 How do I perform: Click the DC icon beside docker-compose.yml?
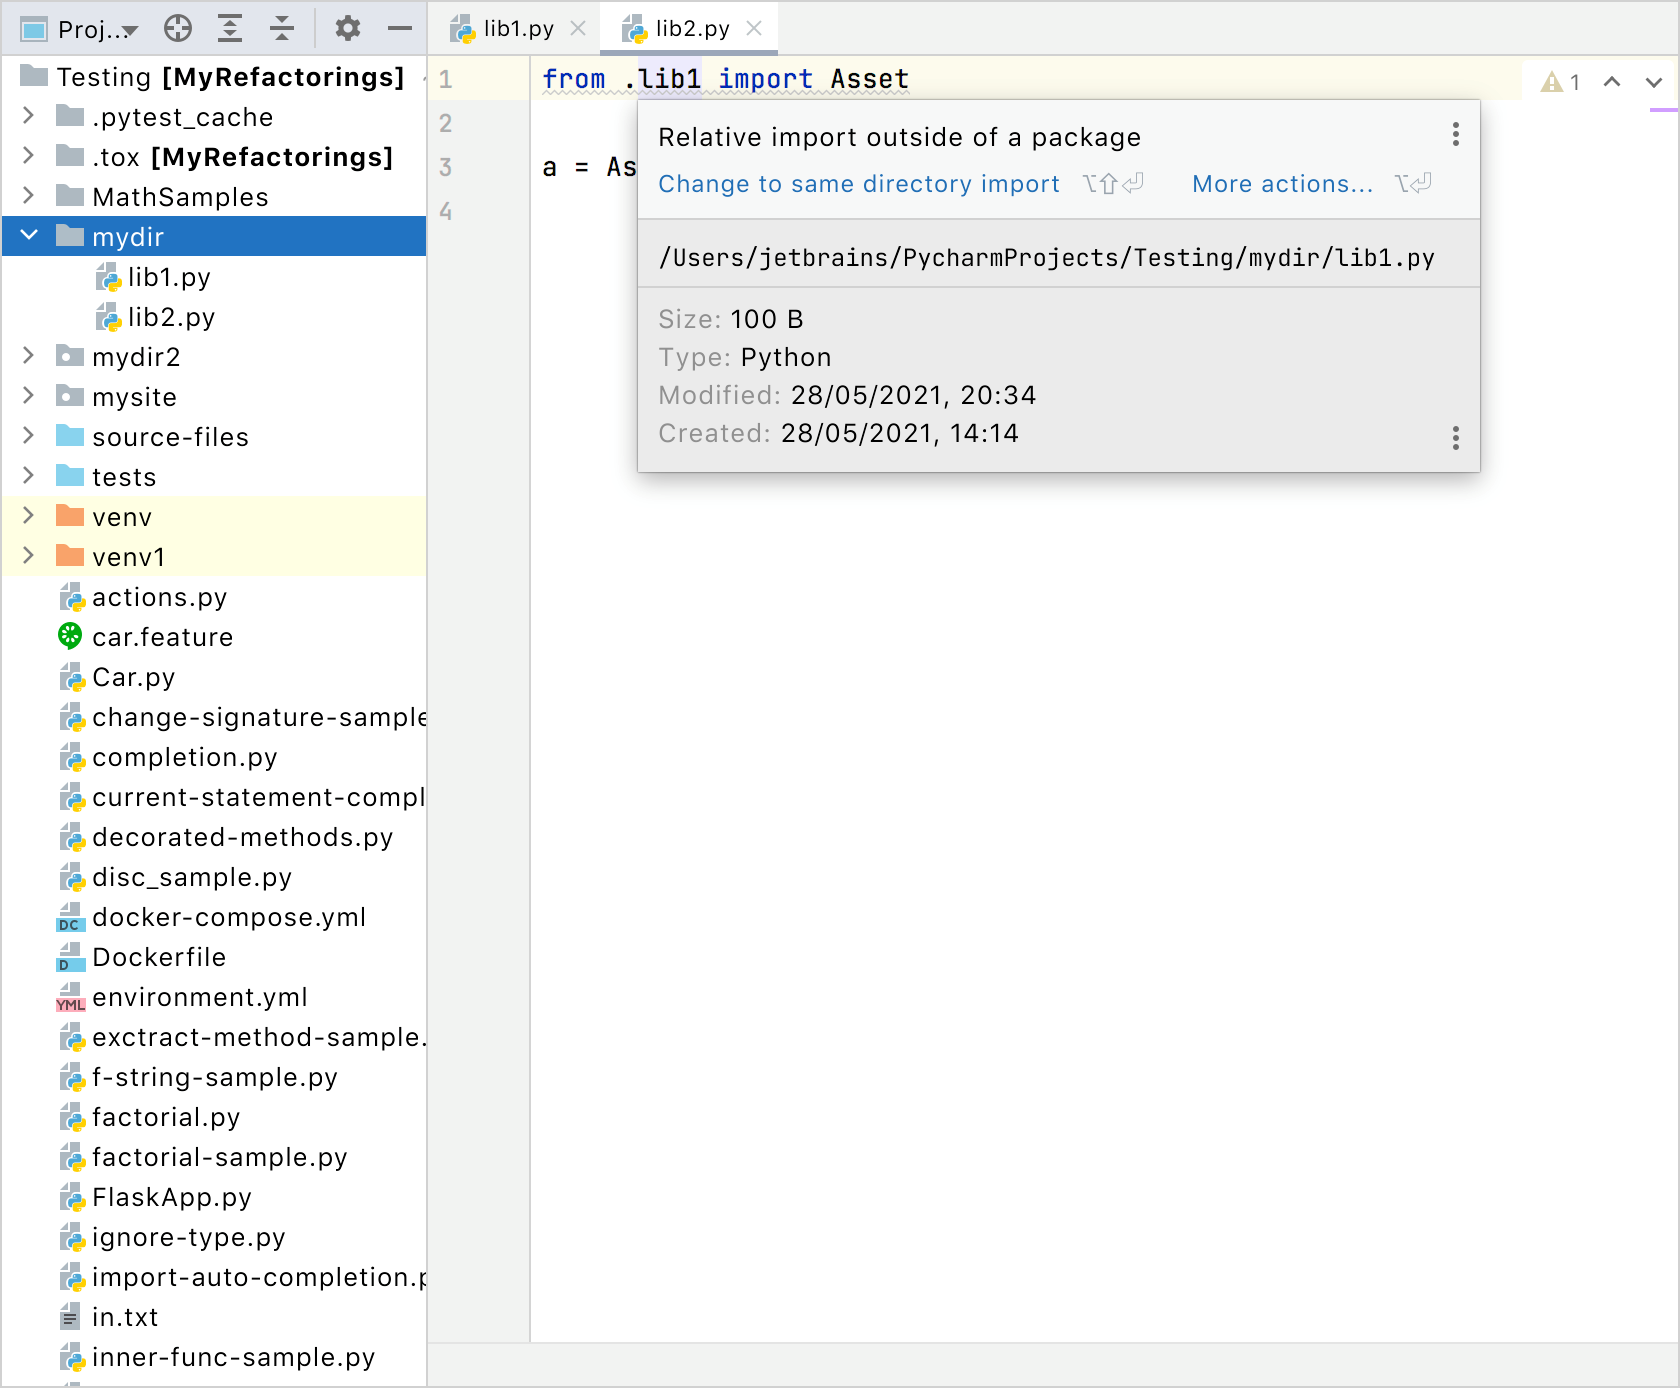69,917
